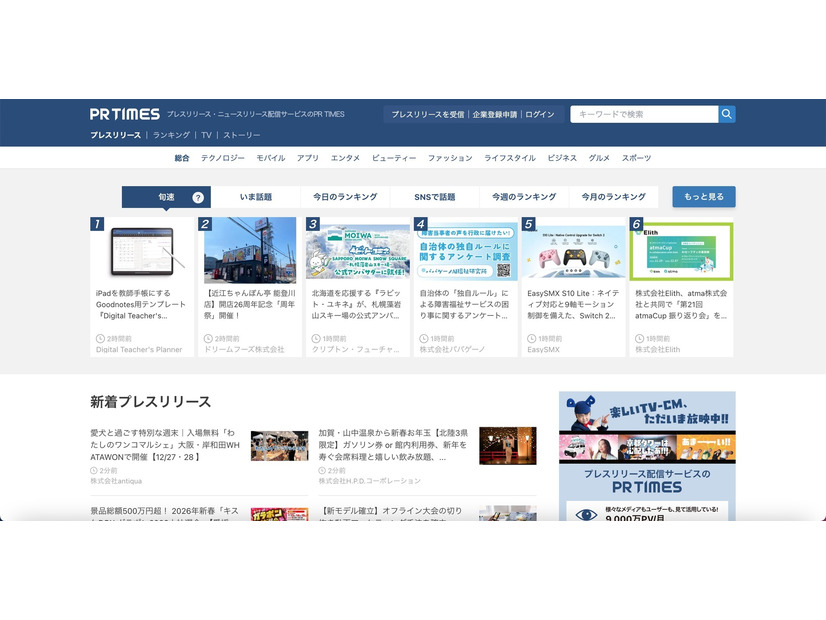Select the グルメ category
The width and height of the screenshot is (826, 620).
click(599, 158)
